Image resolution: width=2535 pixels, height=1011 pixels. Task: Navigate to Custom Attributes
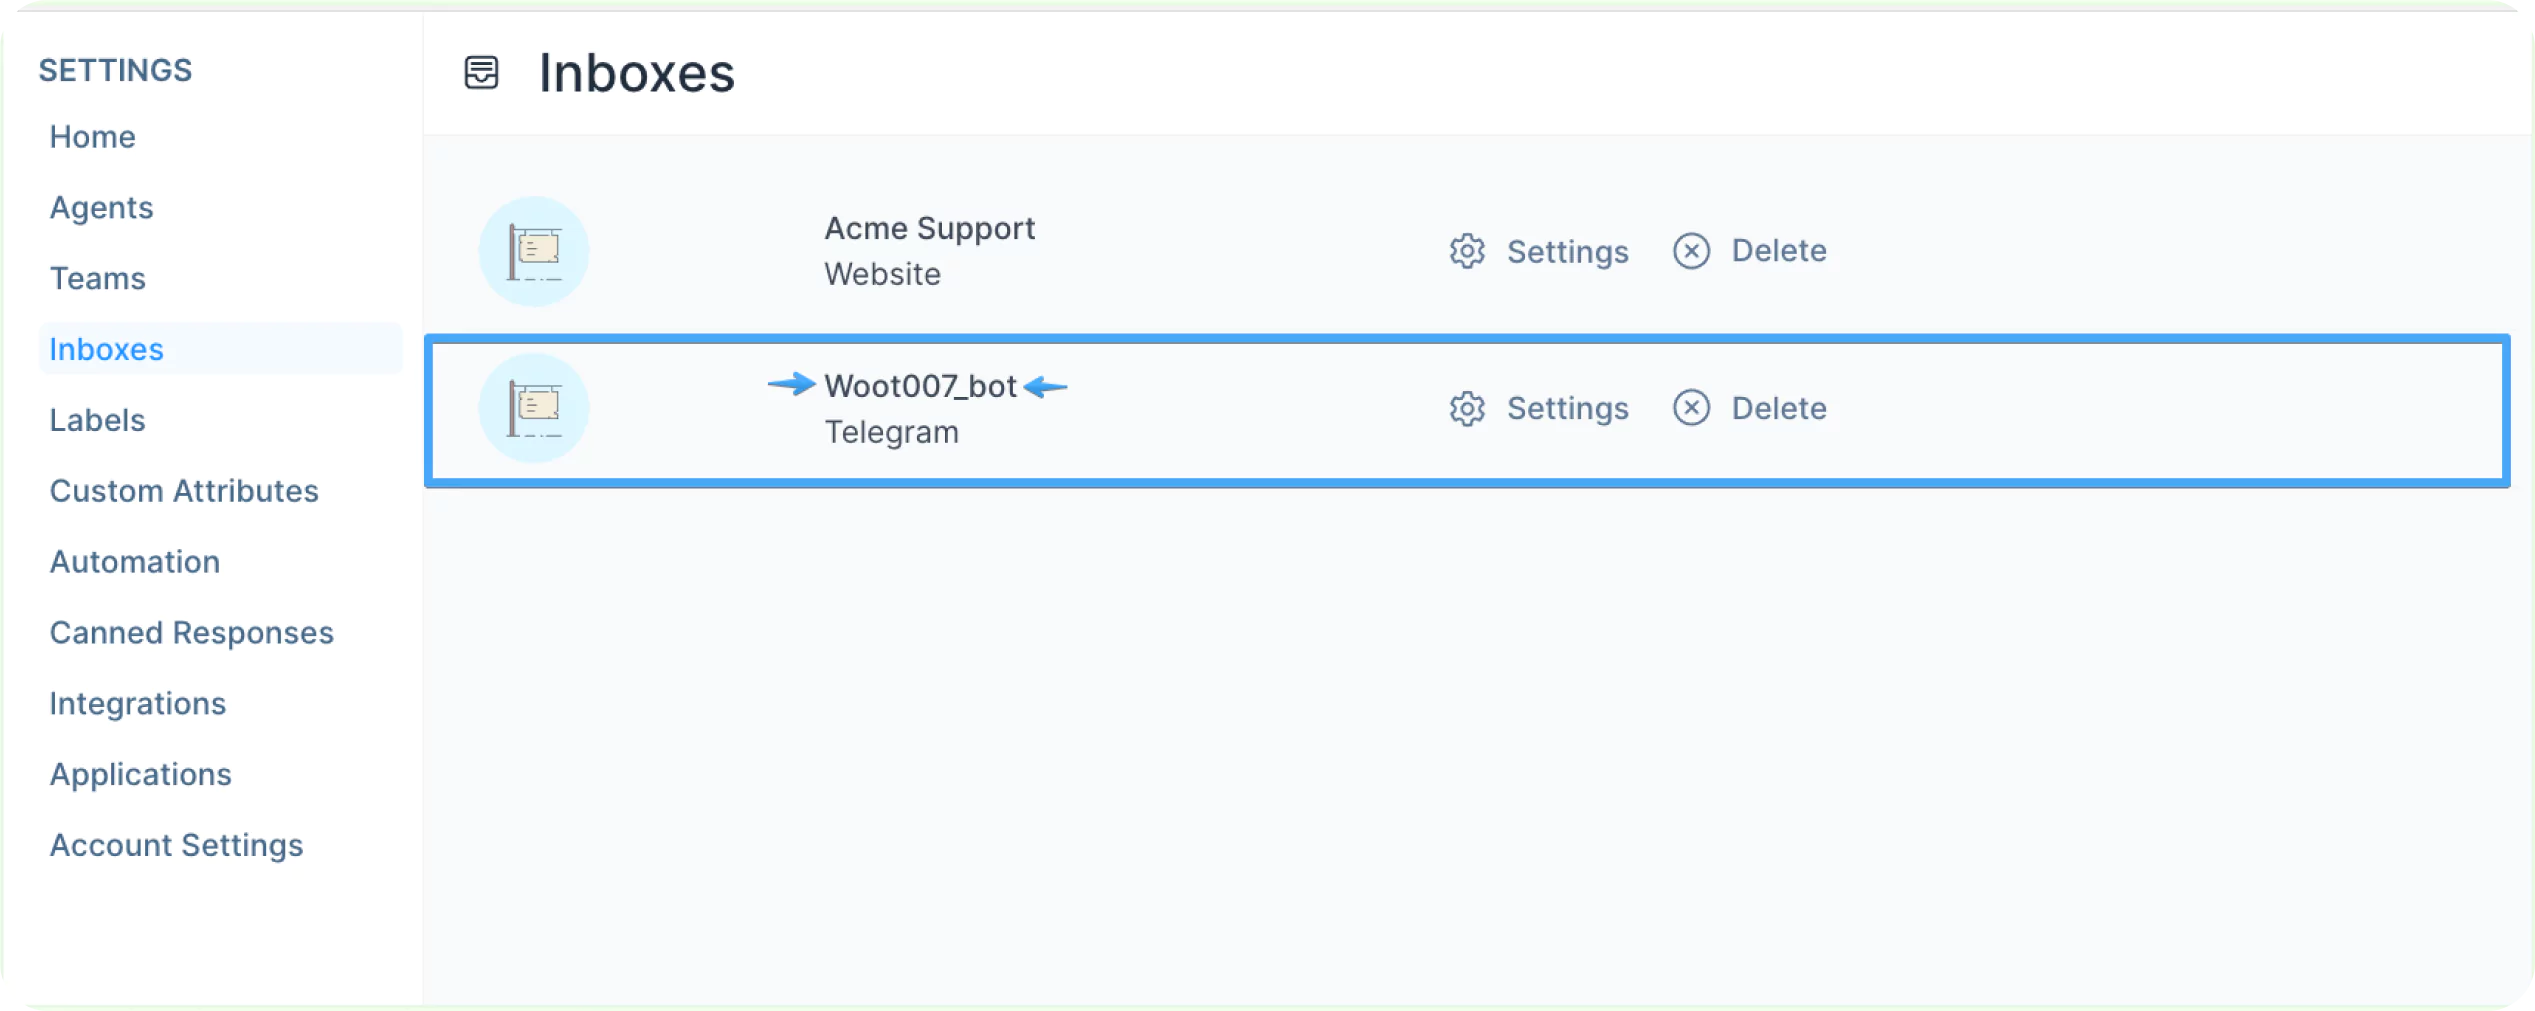point(184,491)
